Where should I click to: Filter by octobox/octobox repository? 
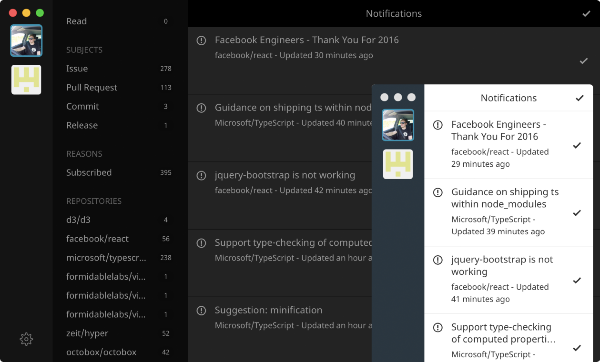click(x=119, y=352)
